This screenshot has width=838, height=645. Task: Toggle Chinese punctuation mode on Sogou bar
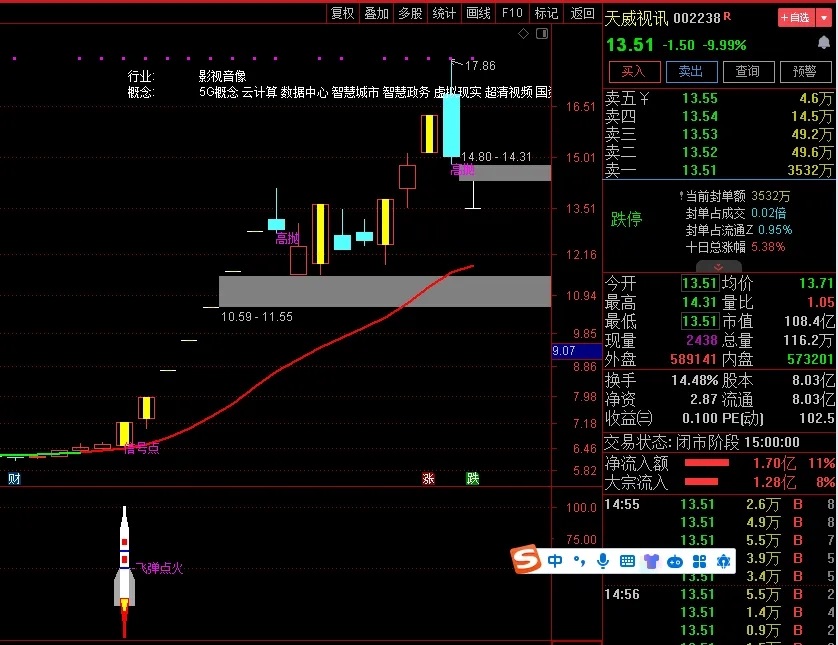[579, 561]
